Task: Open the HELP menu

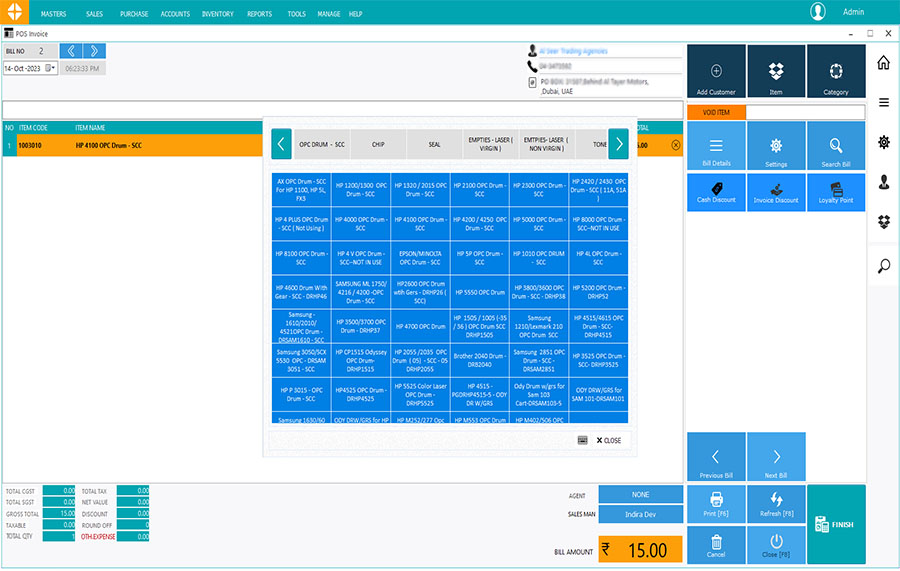Action: (x=355, y=14)
